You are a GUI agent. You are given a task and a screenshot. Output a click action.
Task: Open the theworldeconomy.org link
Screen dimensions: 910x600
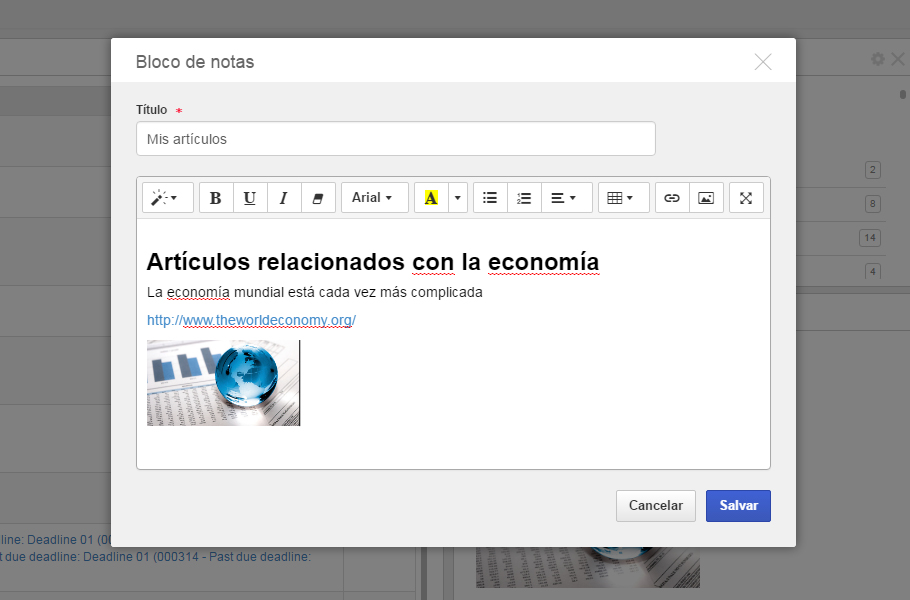click(251, 320)
